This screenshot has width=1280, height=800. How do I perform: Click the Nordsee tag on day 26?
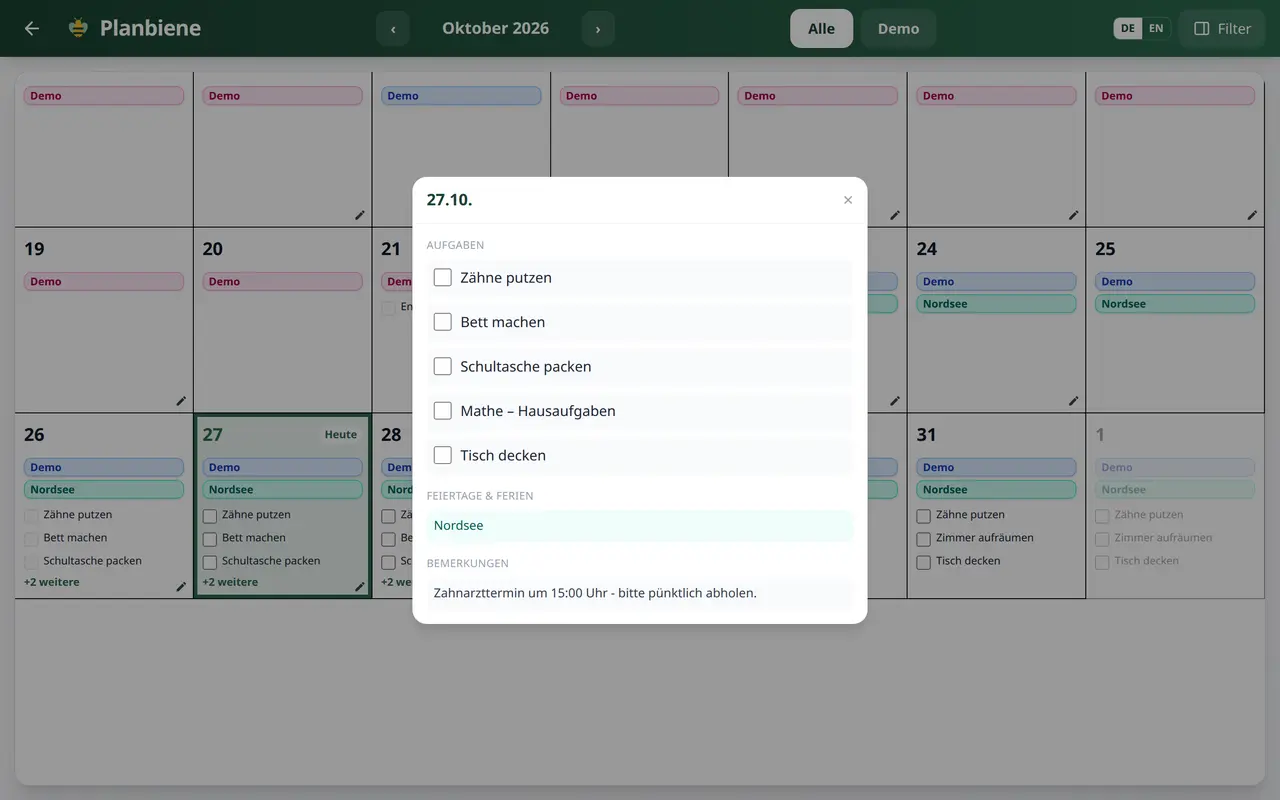[104, 490]
